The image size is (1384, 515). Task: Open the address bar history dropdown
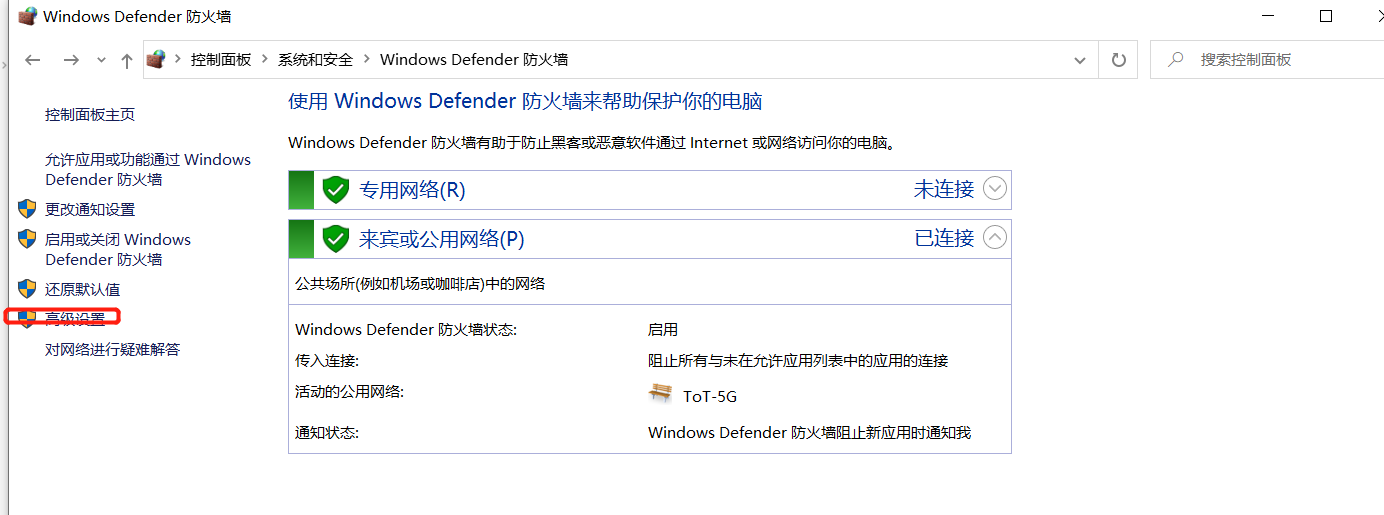pyautogui.click(x=1080, y=60)
